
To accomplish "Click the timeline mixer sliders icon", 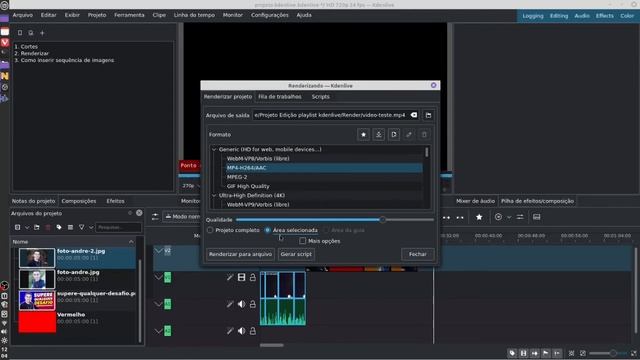I will [x=520, y=217].
